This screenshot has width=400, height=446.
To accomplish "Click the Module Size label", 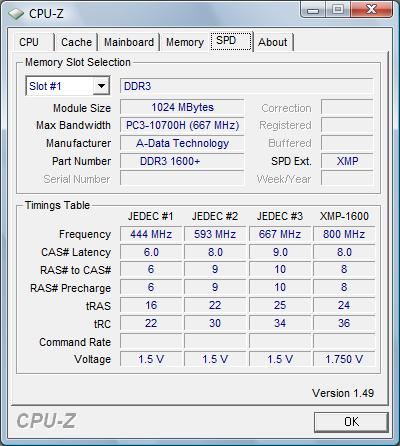I will (x=82, y=108).
